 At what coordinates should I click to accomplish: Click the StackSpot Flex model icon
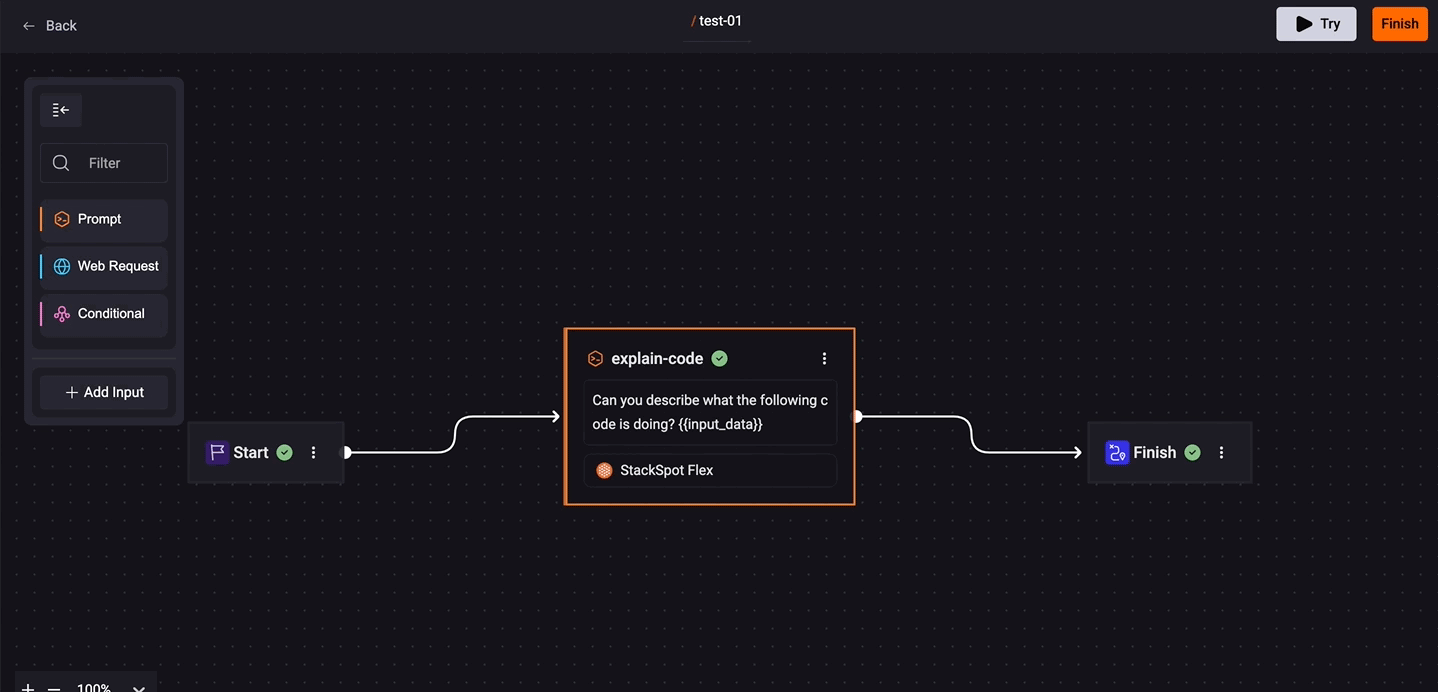[x=604, y=470]
